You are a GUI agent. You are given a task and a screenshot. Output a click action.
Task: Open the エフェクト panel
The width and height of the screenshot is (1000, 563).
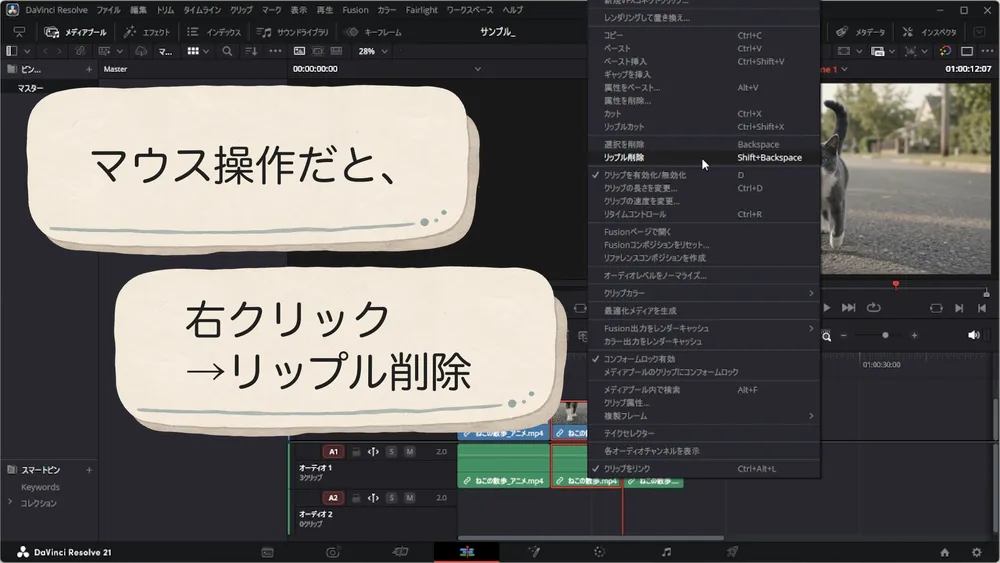[147, 32]
